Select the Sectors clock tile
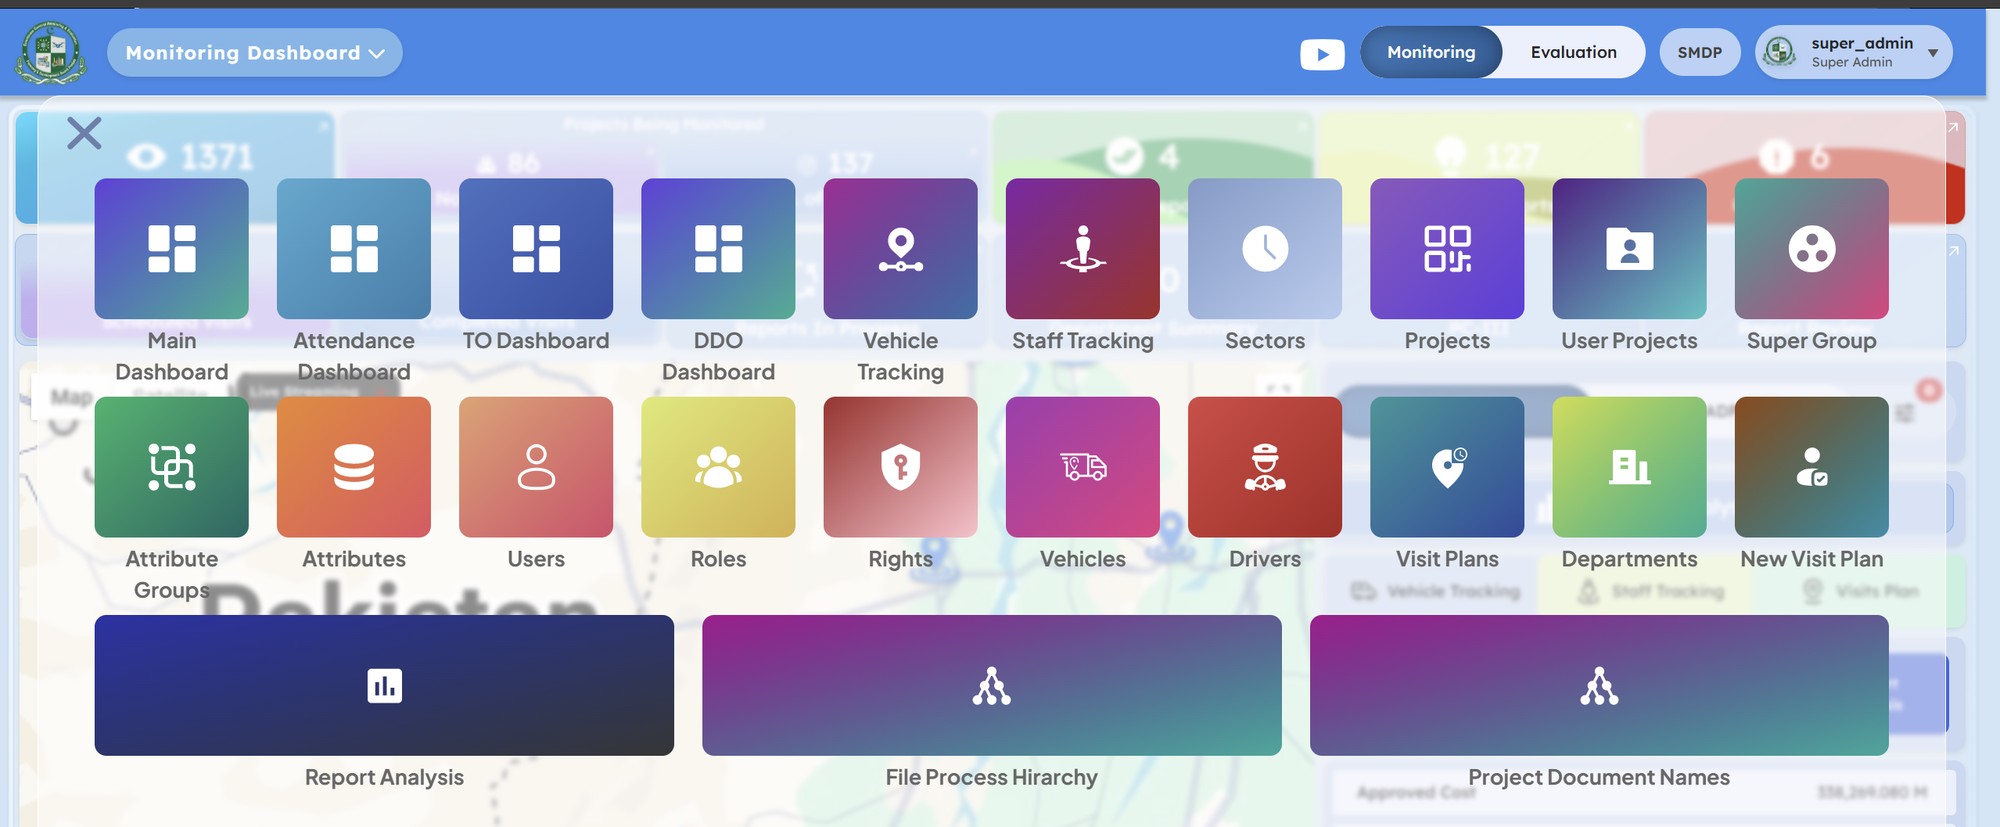 1265,249
